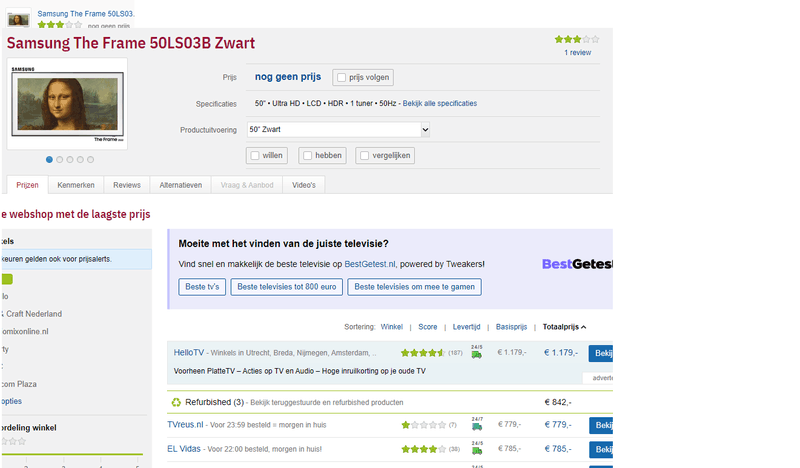Click HelloTV star rating score
This screenshot has height=468, width=800.
(422, 353)
